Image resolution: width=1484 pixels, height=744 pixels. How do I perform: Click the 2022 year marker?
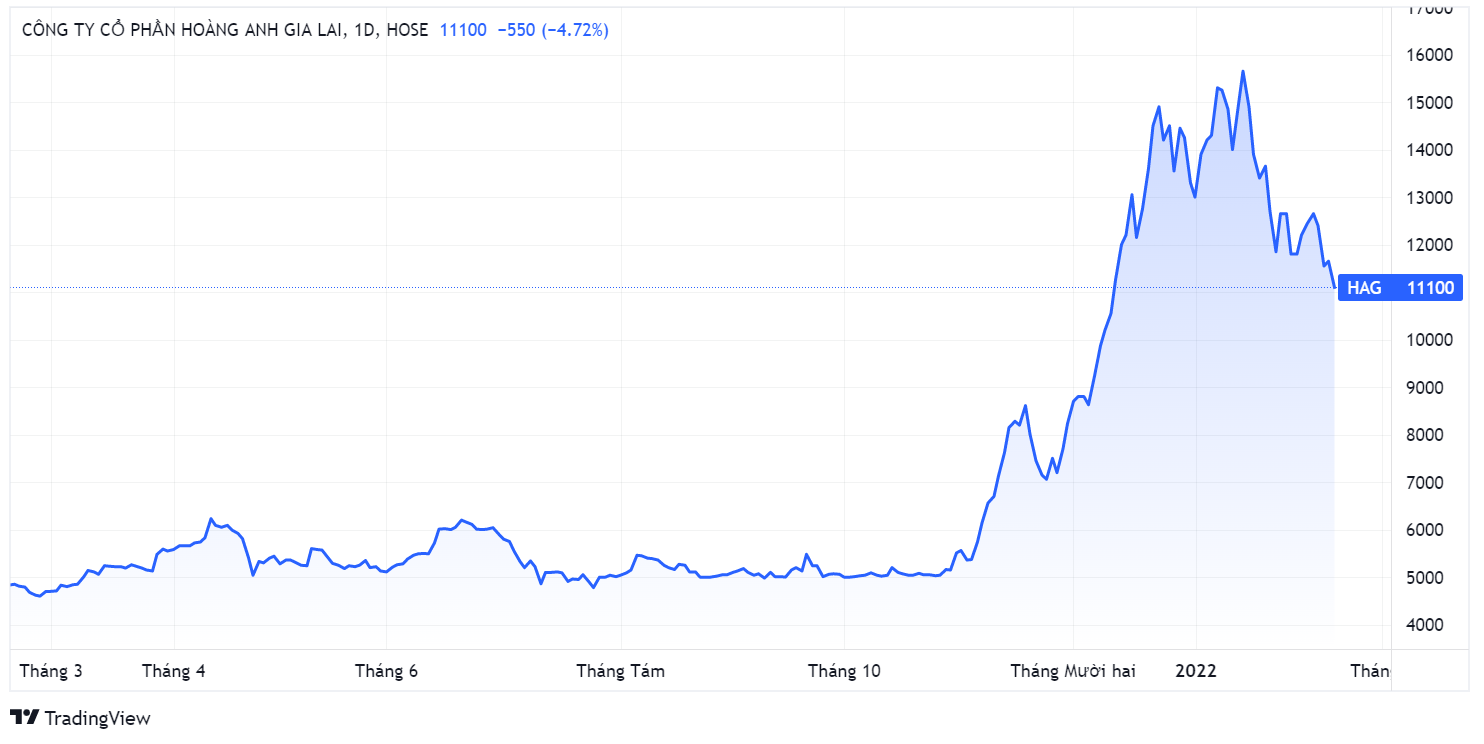pyautogui.click(x=1195, y=671)
